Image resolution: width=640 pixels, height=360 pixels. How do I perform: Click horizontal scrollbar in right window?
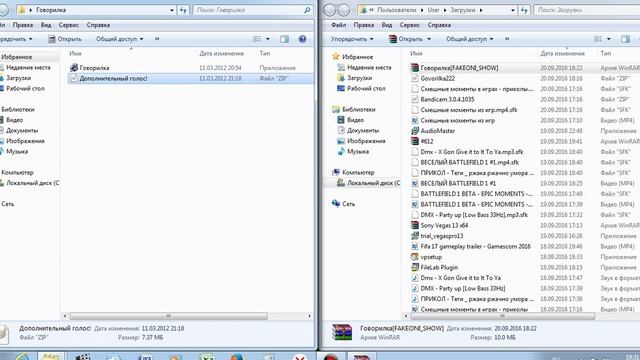coord(503,316)
